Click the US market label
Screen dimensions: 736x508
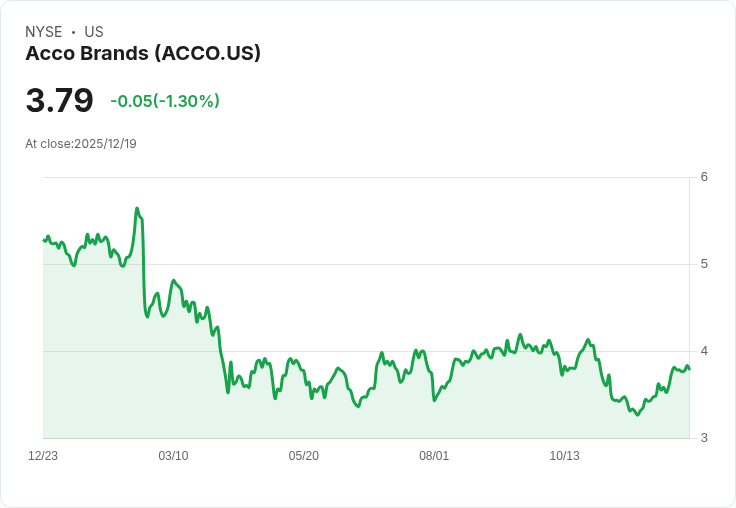[x=94, y=32]
